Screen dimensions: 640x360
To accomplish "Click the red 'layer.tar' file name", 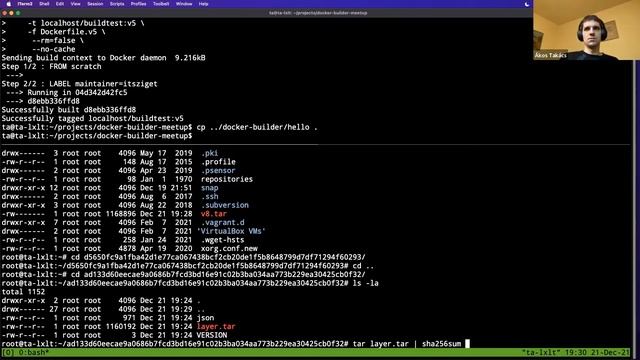I will (x=216, y=327).
